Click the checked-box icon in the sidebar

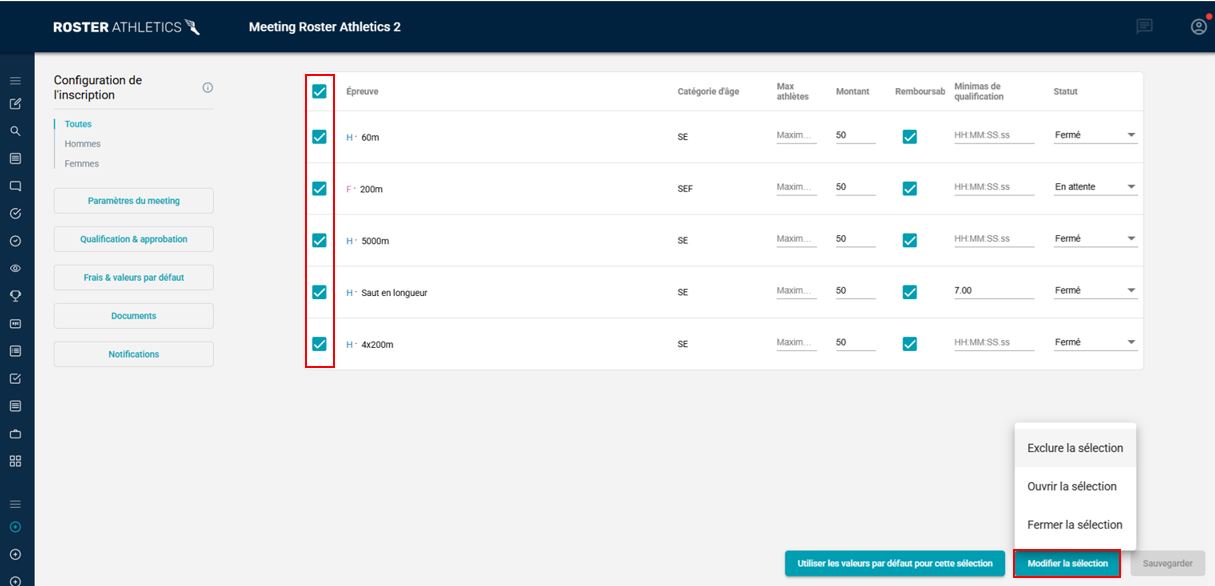(15, 379)
